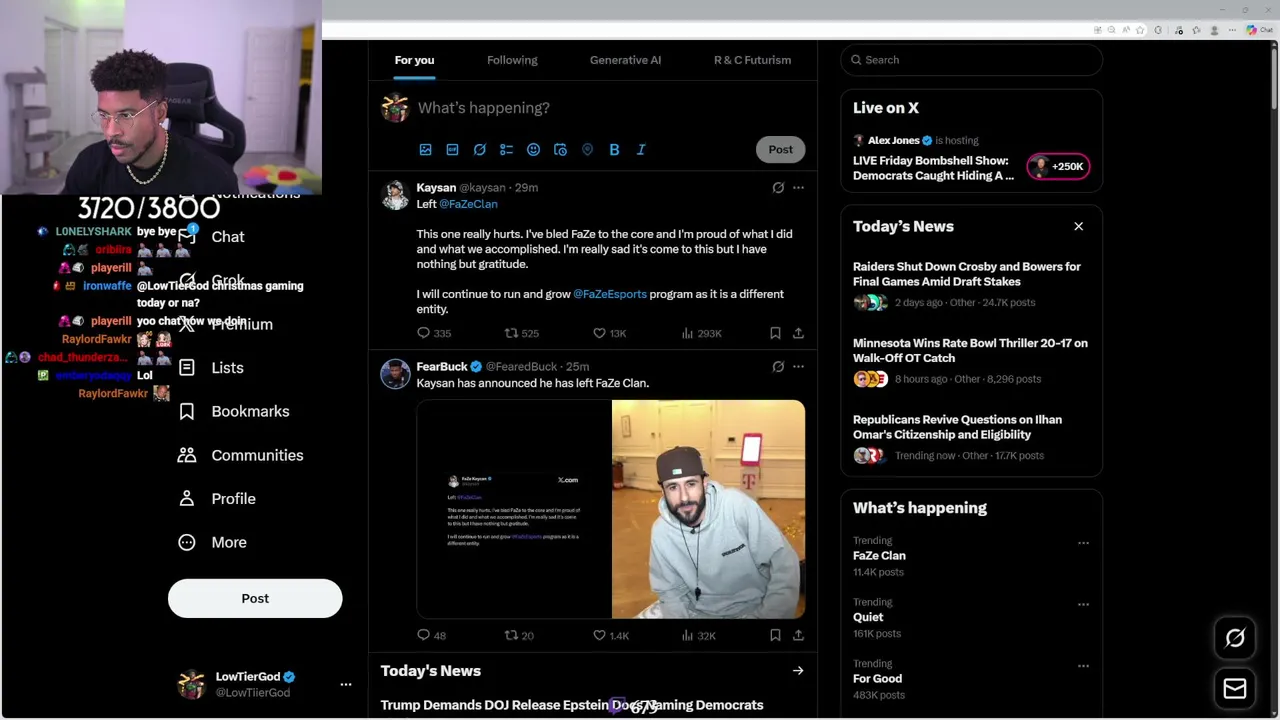Open Minnesota Wins Rate Bowl news story
The width and height of the screenshot is (1280, 720).
pos(971,360)
